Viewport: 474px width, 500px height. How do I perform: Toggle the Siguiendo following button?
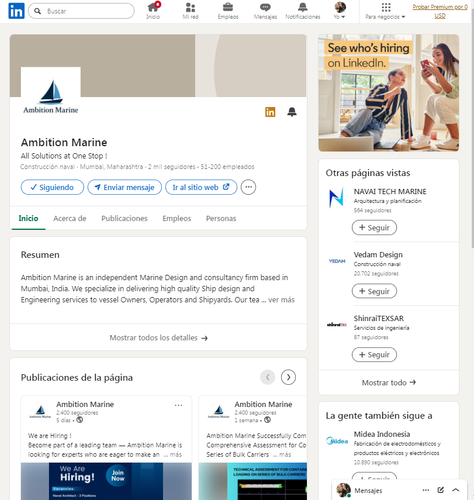52,187
